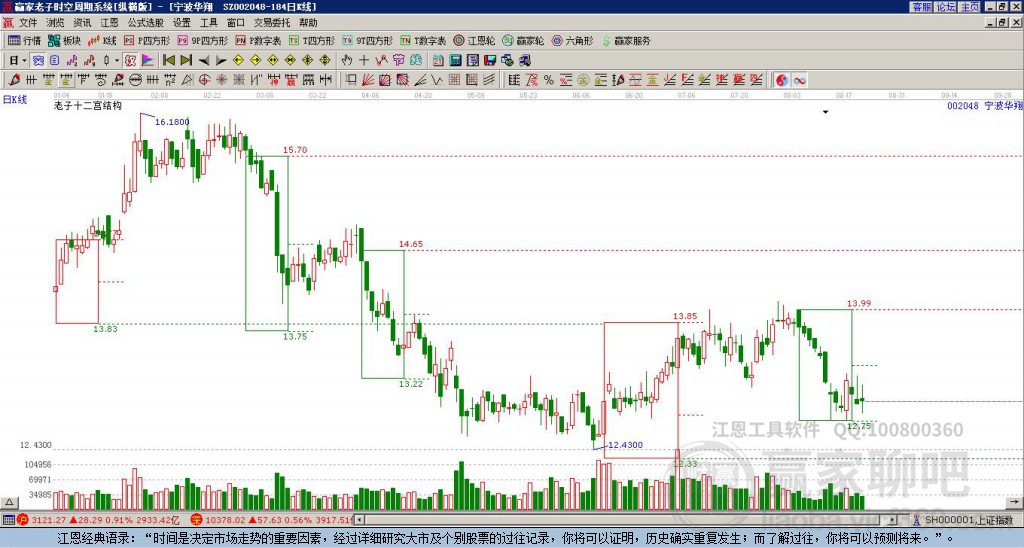
Task: Click the 客服 customer service link
Action: coord(921,7)
